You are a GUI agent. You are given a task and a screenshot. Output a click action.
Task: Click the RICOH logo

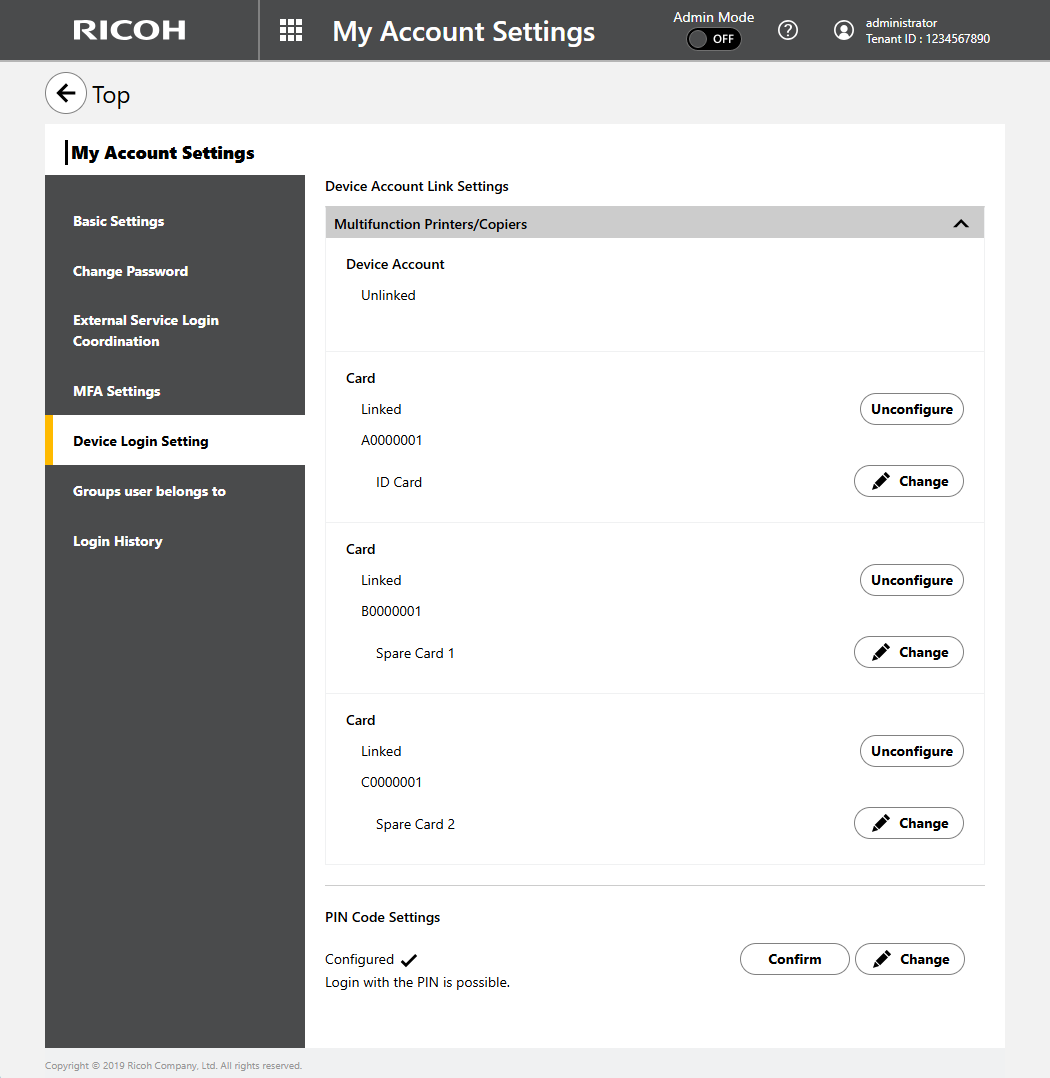click(x=129, y=30)
